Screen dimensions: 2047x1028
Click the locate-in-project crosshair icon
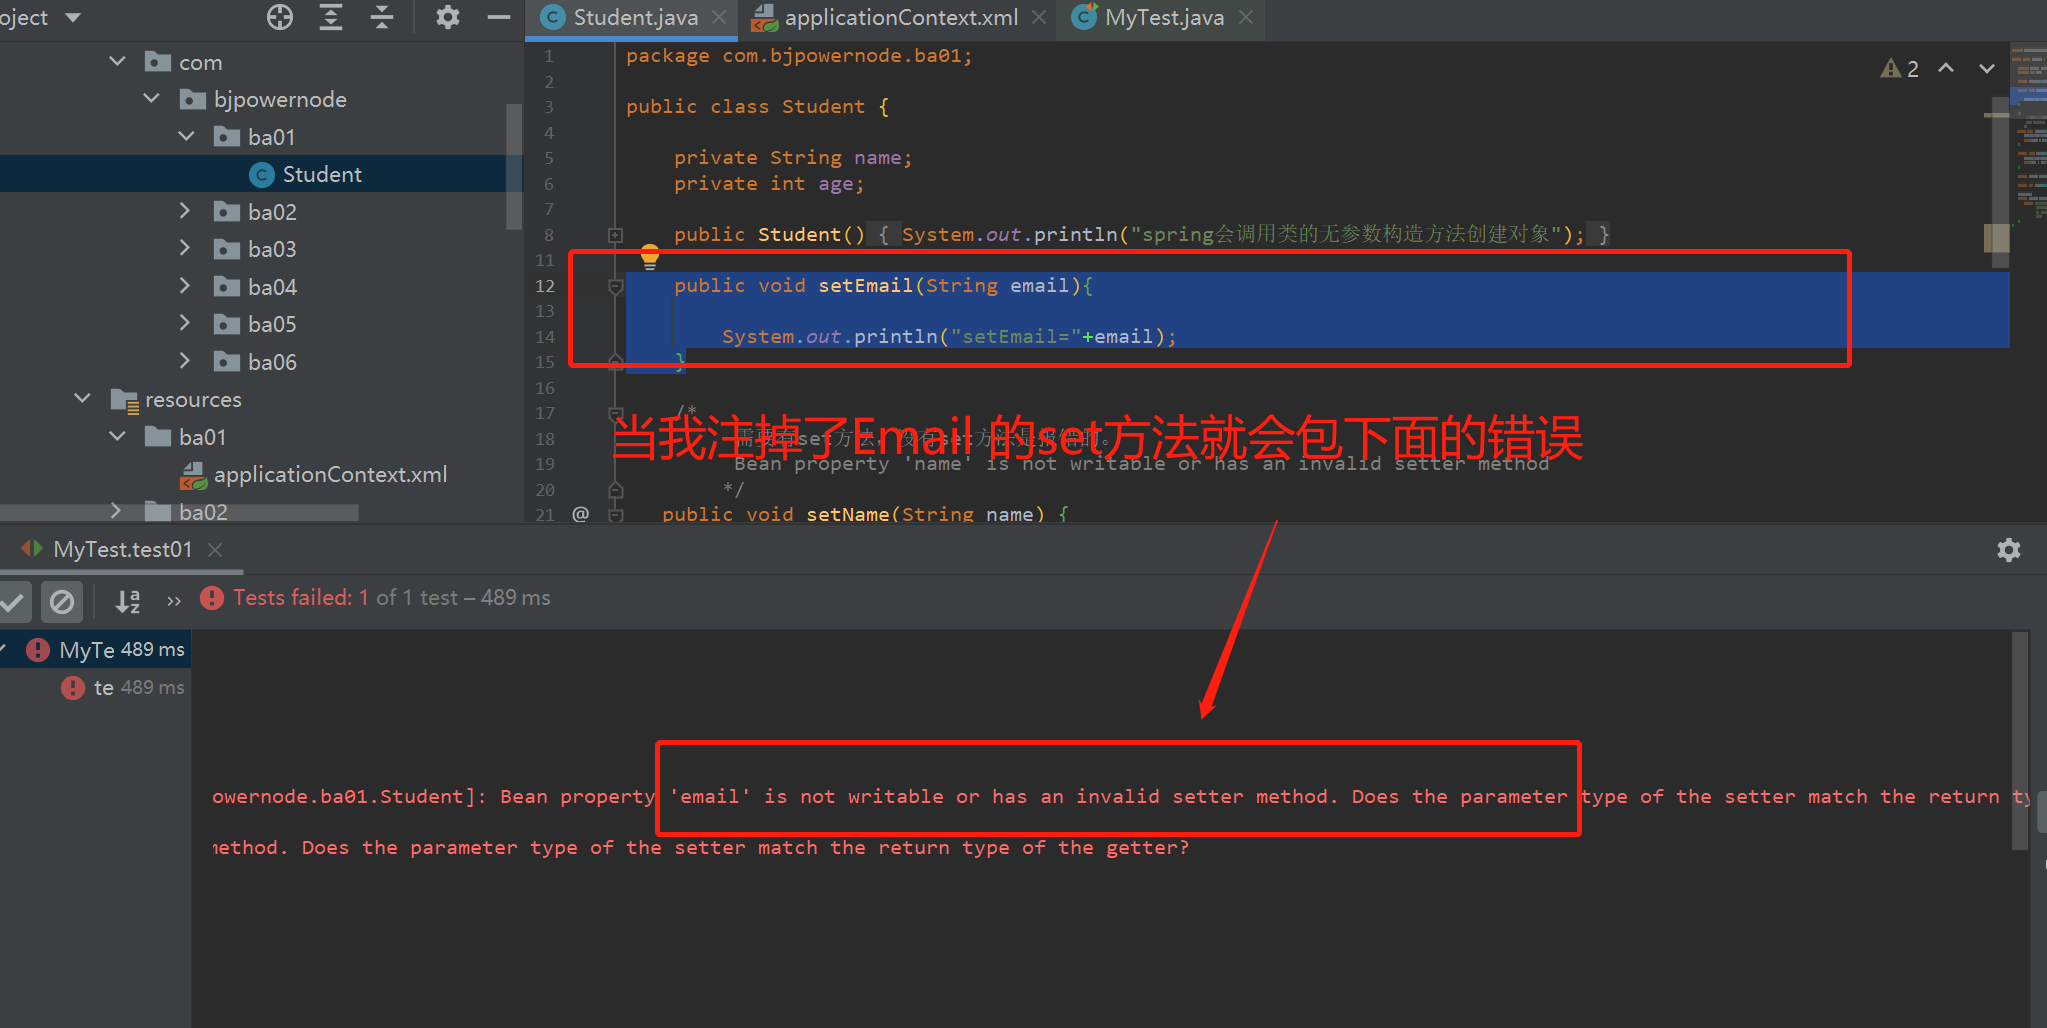(x=280, y=17)
